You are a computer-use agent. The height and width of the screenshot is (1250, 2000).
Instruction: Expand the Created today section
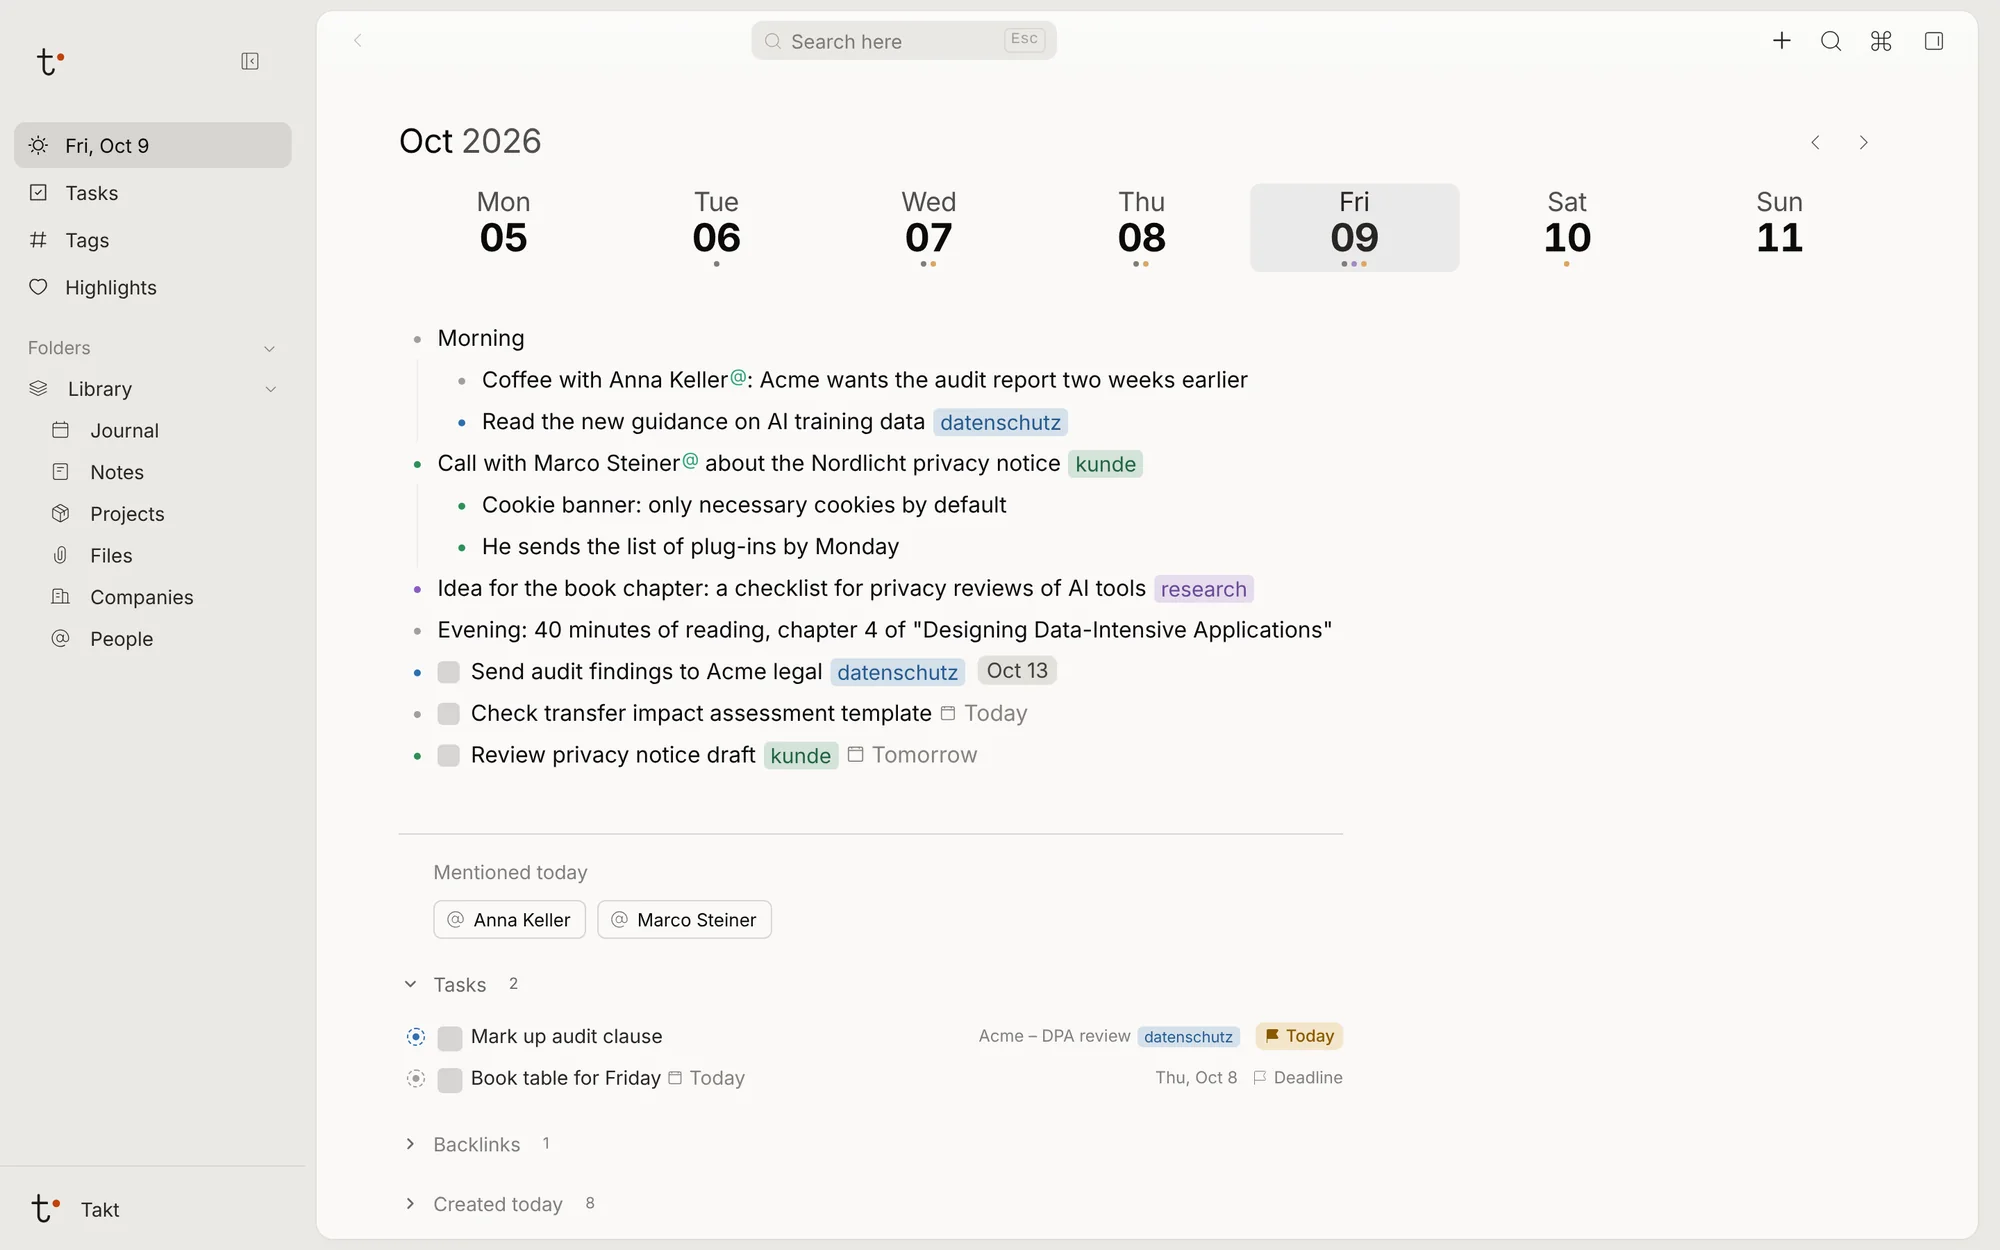click(410, 1203)
